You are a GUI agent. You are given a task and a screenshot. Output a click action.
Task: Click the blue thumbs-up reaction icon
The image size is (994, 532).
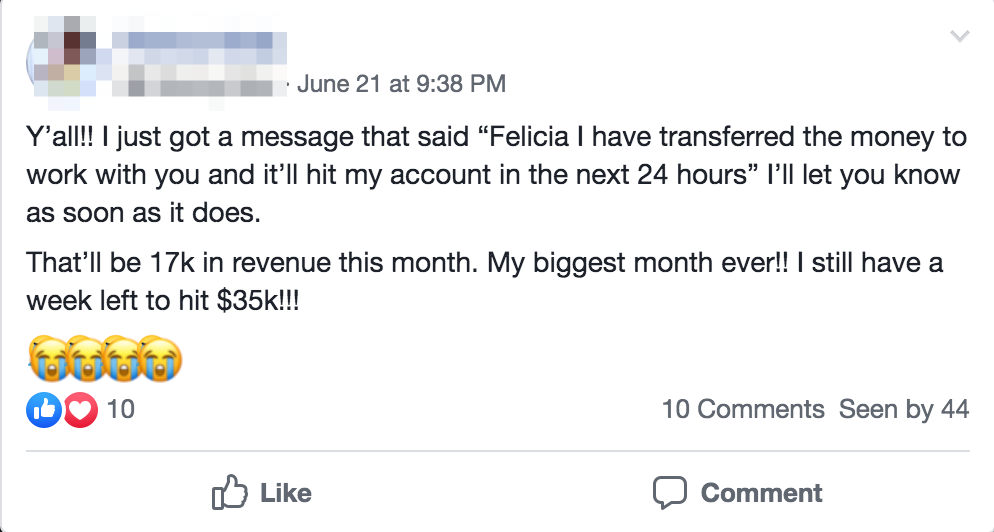pos(45,409)
